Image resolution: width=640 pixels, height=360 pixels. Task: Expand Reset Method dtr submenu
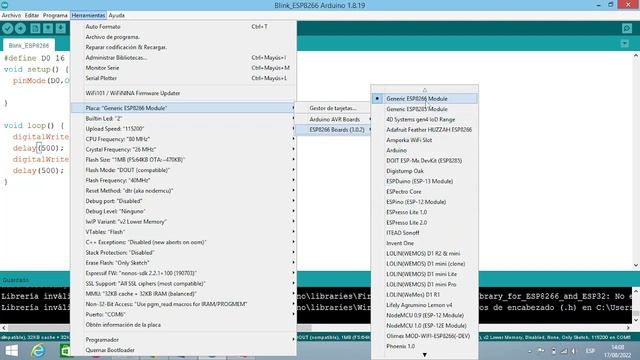(183, 191)
